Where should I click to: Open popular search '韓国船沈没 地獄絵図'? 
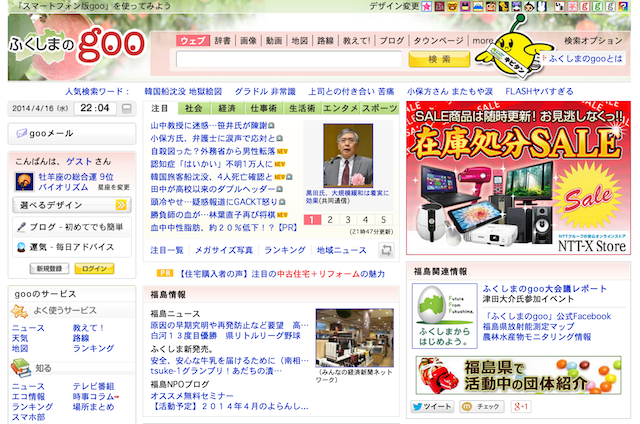pos(183,91)
